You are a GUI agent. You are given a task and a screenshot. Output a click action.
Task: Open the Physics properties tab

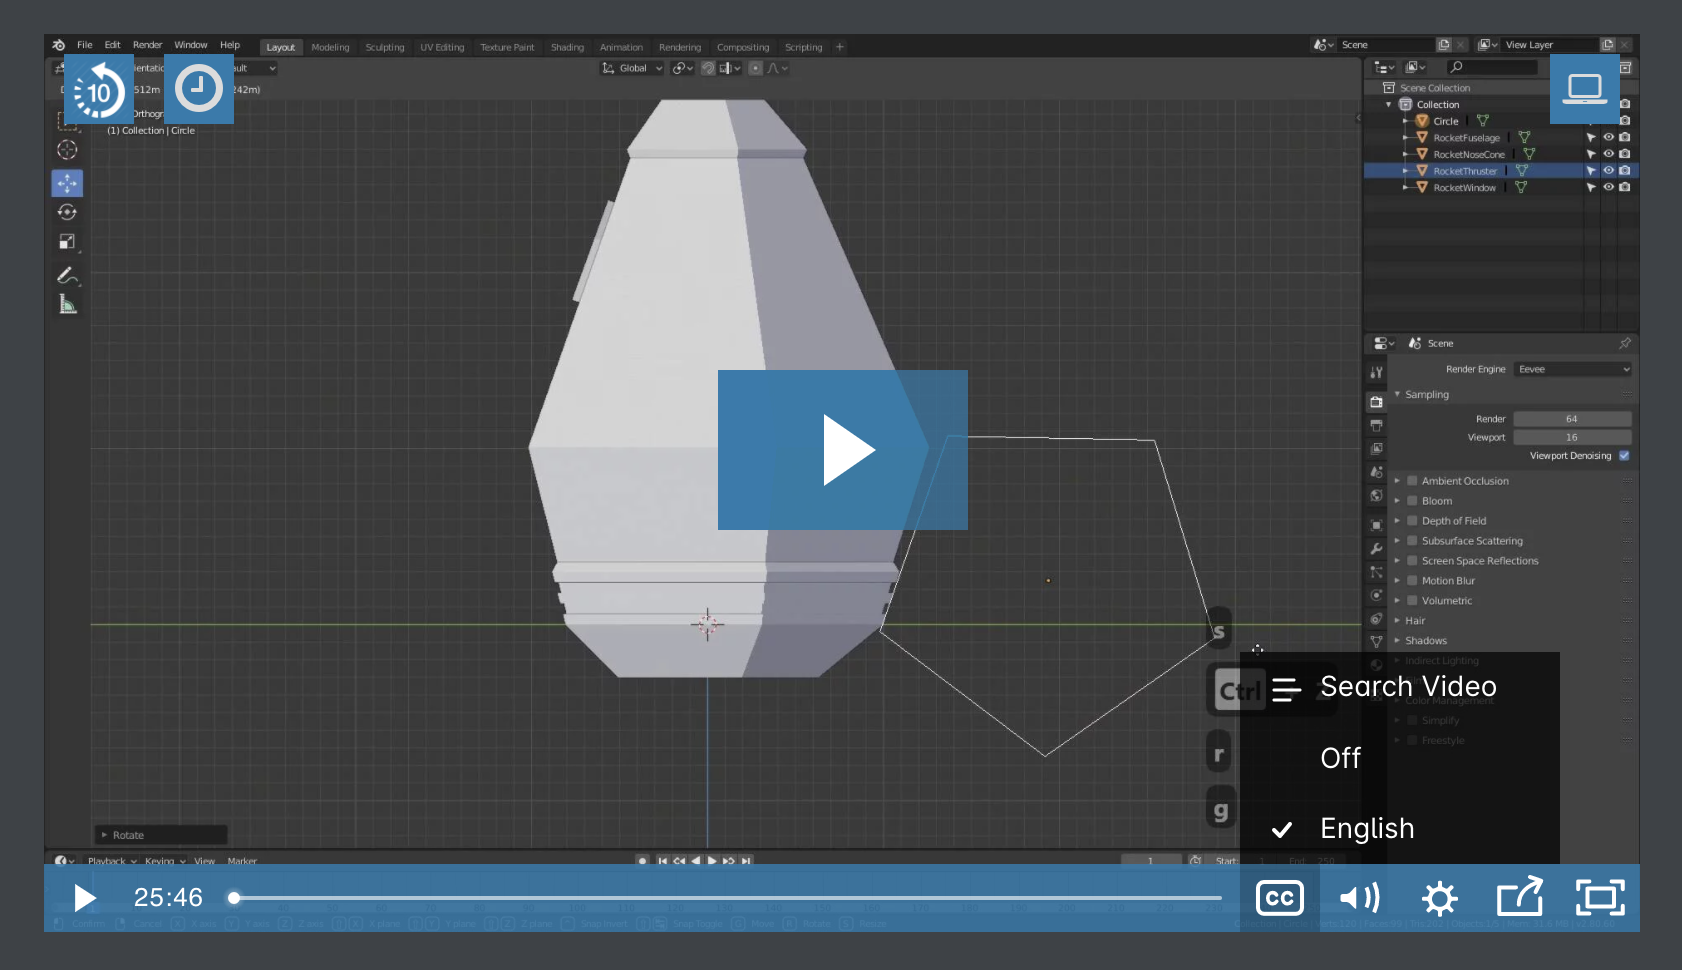click(1377, 595)
